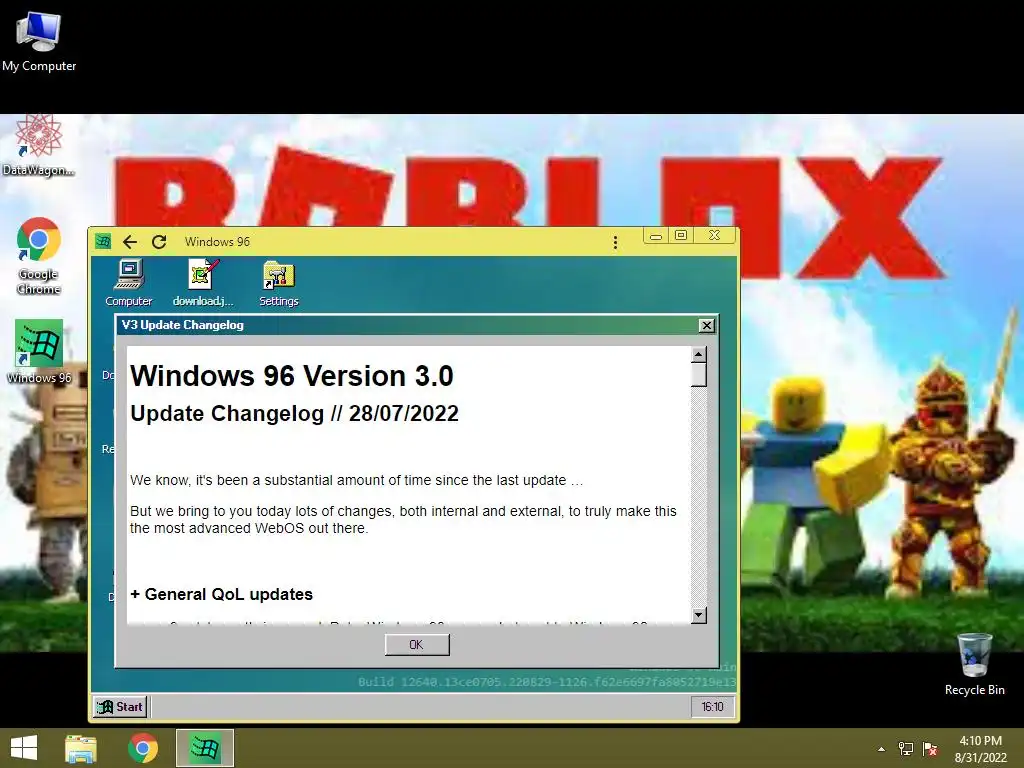
Task: Open the Settings icon inside Windows 96
Action: point(279,283)
